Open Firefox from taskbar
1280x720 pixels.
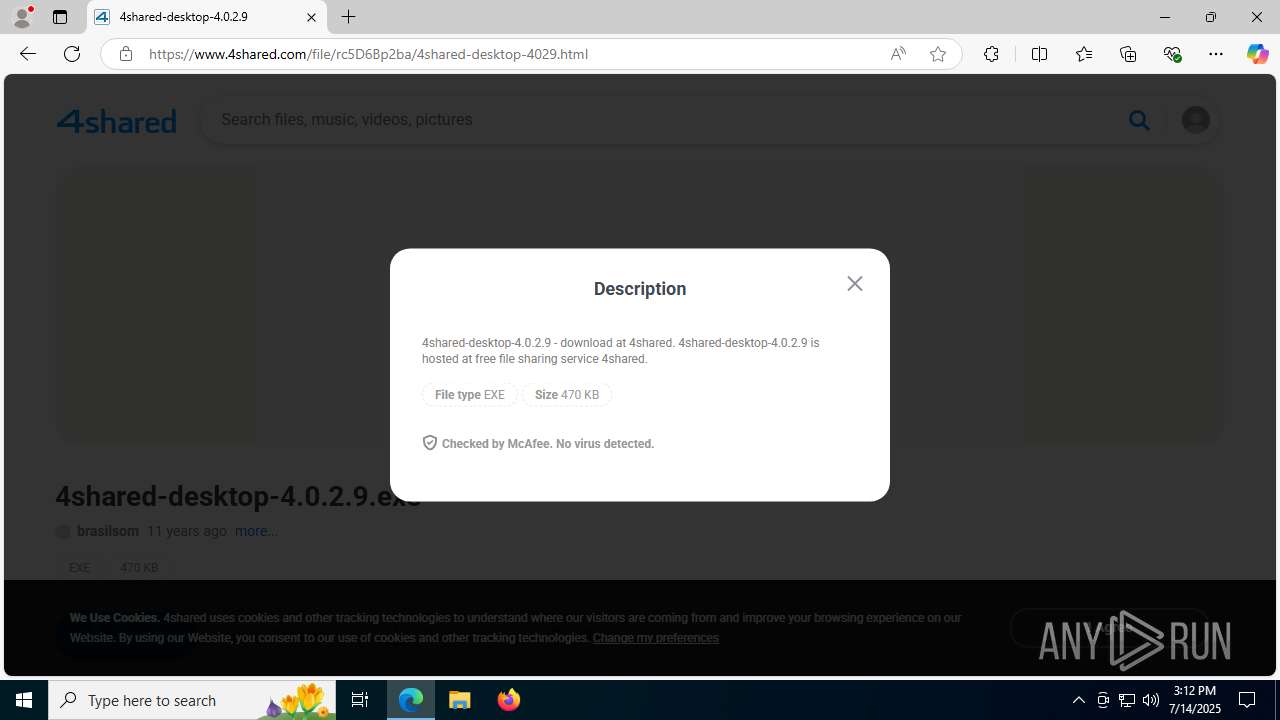[508, 700]
